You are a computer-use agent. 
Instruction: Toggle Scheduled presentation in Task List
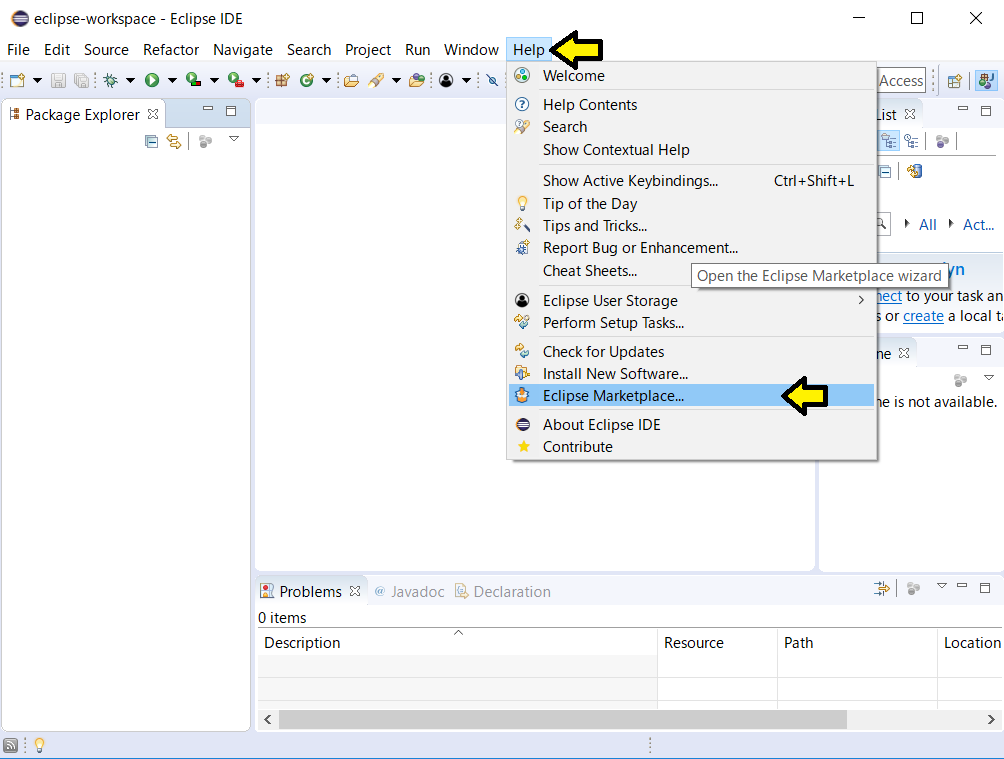tap(911, 141)
